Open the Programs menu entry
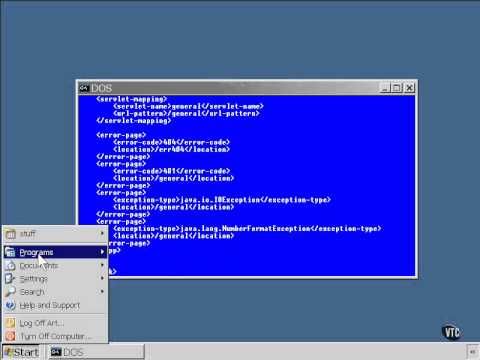The width and height of the screenshot is (480, 360). pos(55,252)
